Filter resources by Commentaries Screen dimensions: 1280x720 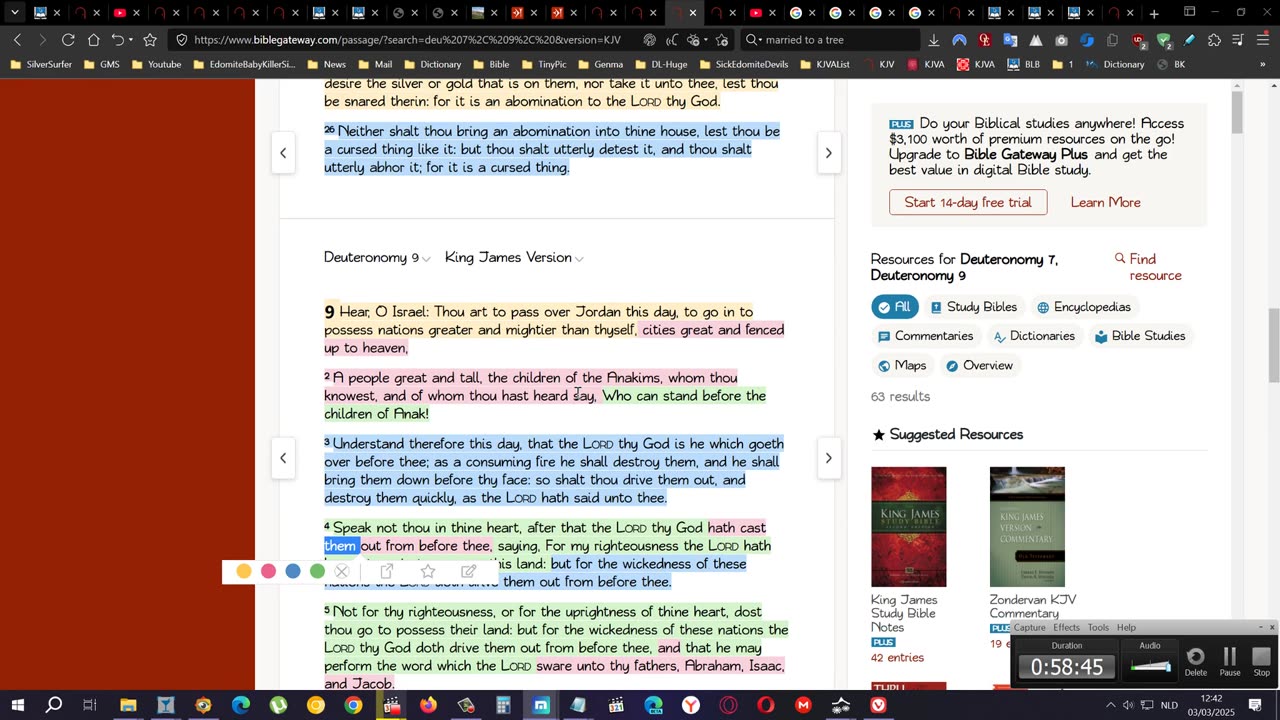click(925, 336)
